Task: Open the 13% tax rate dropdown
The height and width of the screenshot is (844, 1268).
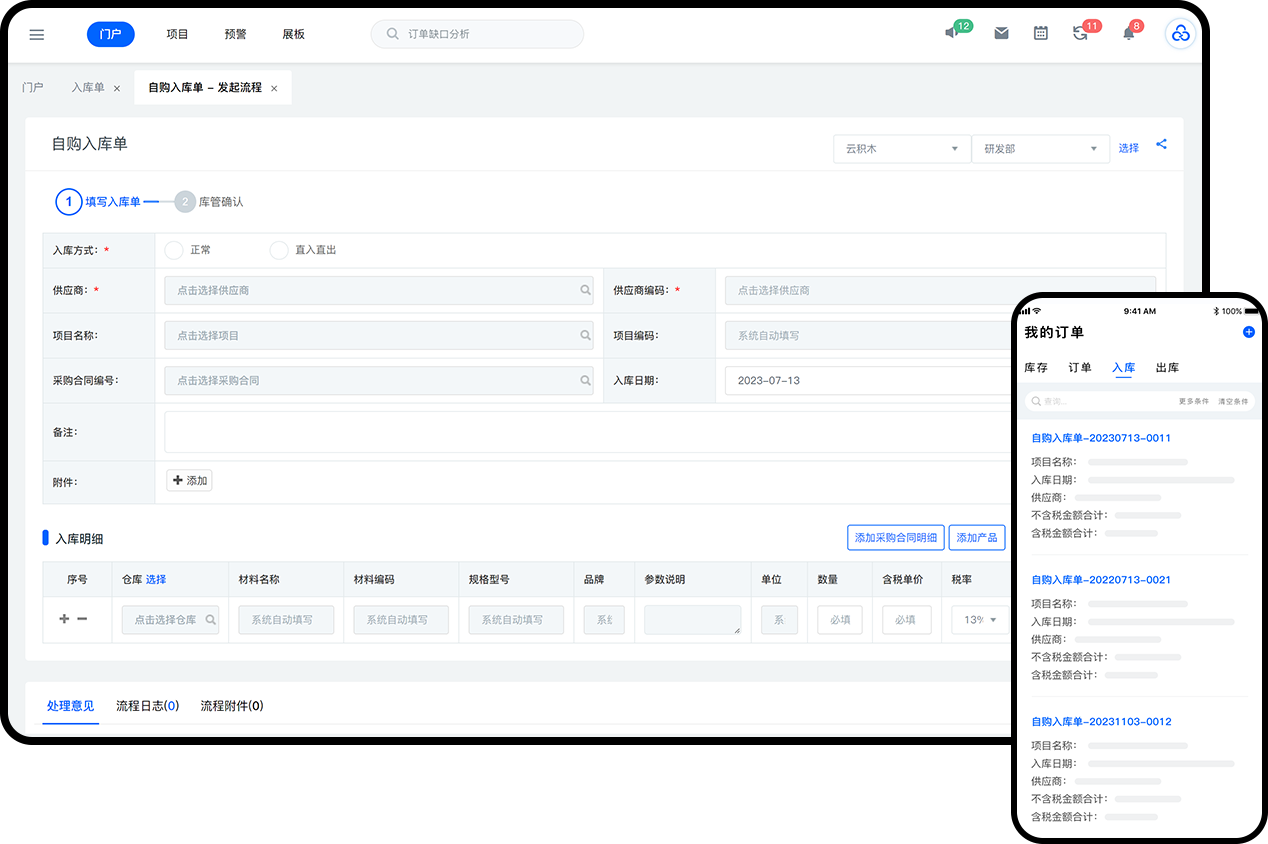Action: (979, 620)
